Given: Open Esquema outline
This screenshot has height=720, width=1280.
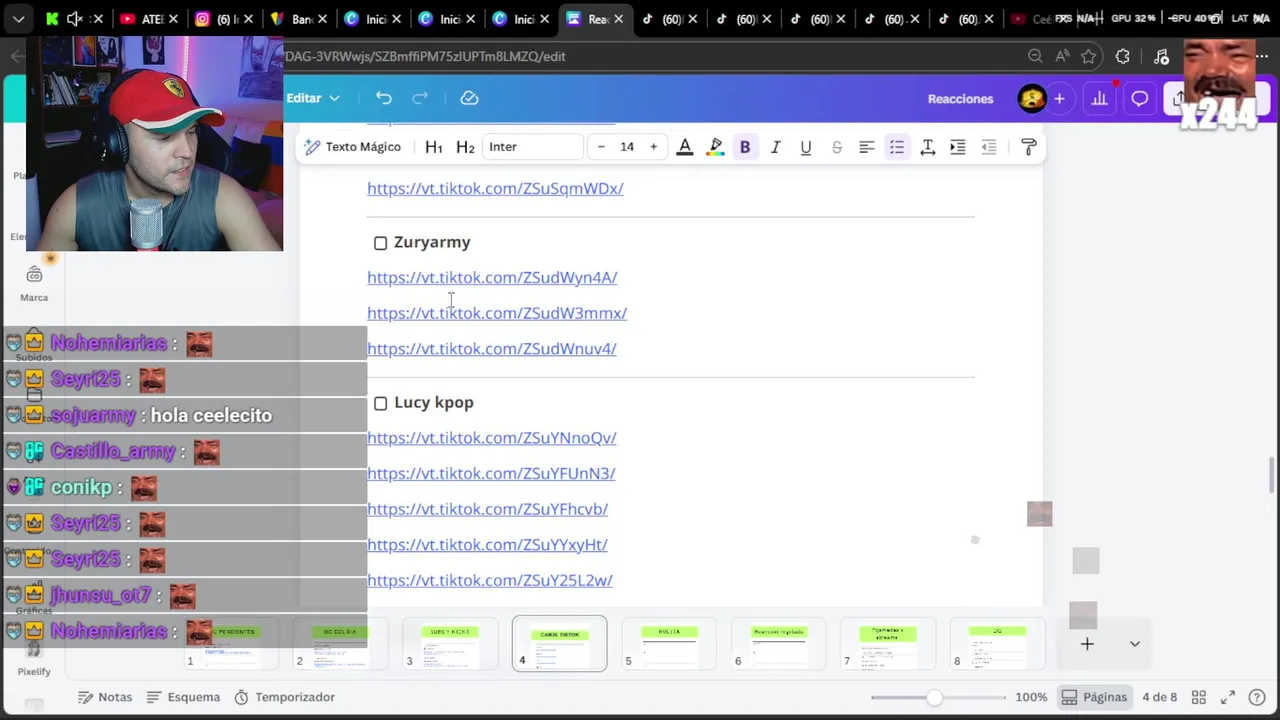Looking at the screenshot, I should pos(183,697).
